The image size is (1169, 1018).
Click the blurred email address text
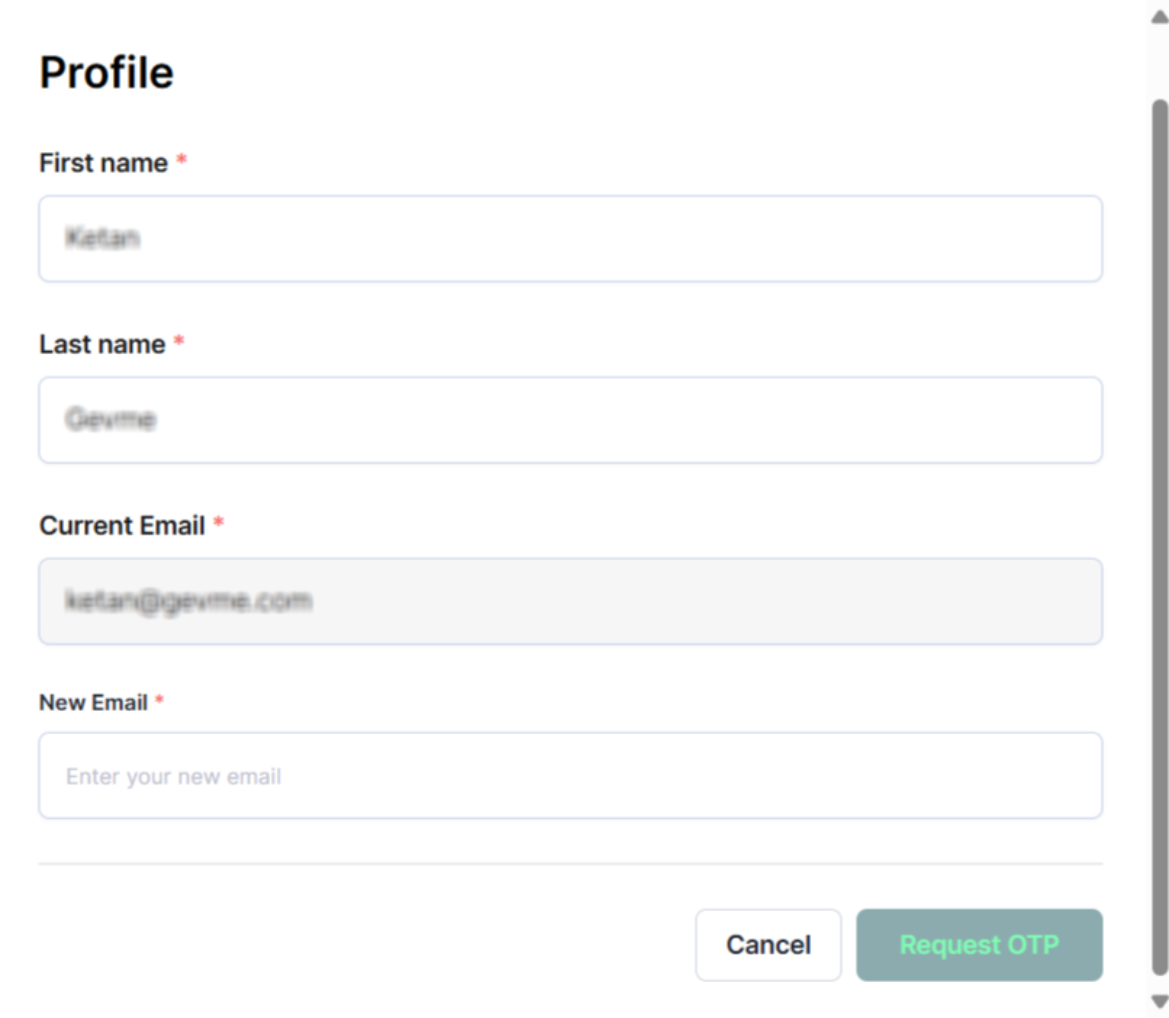[x=189, y=601]
